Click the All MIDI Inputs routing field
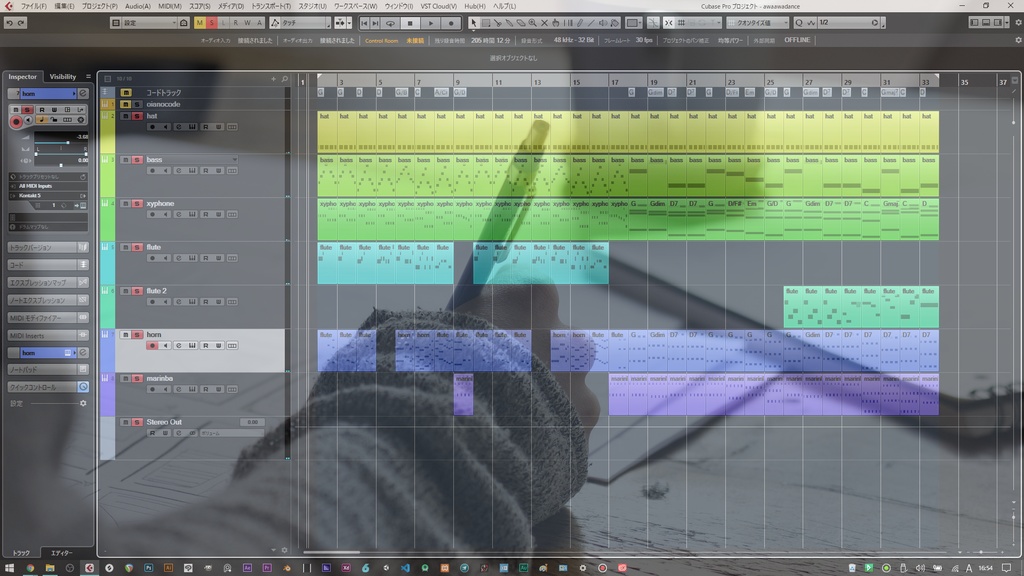 click(48, 186)
